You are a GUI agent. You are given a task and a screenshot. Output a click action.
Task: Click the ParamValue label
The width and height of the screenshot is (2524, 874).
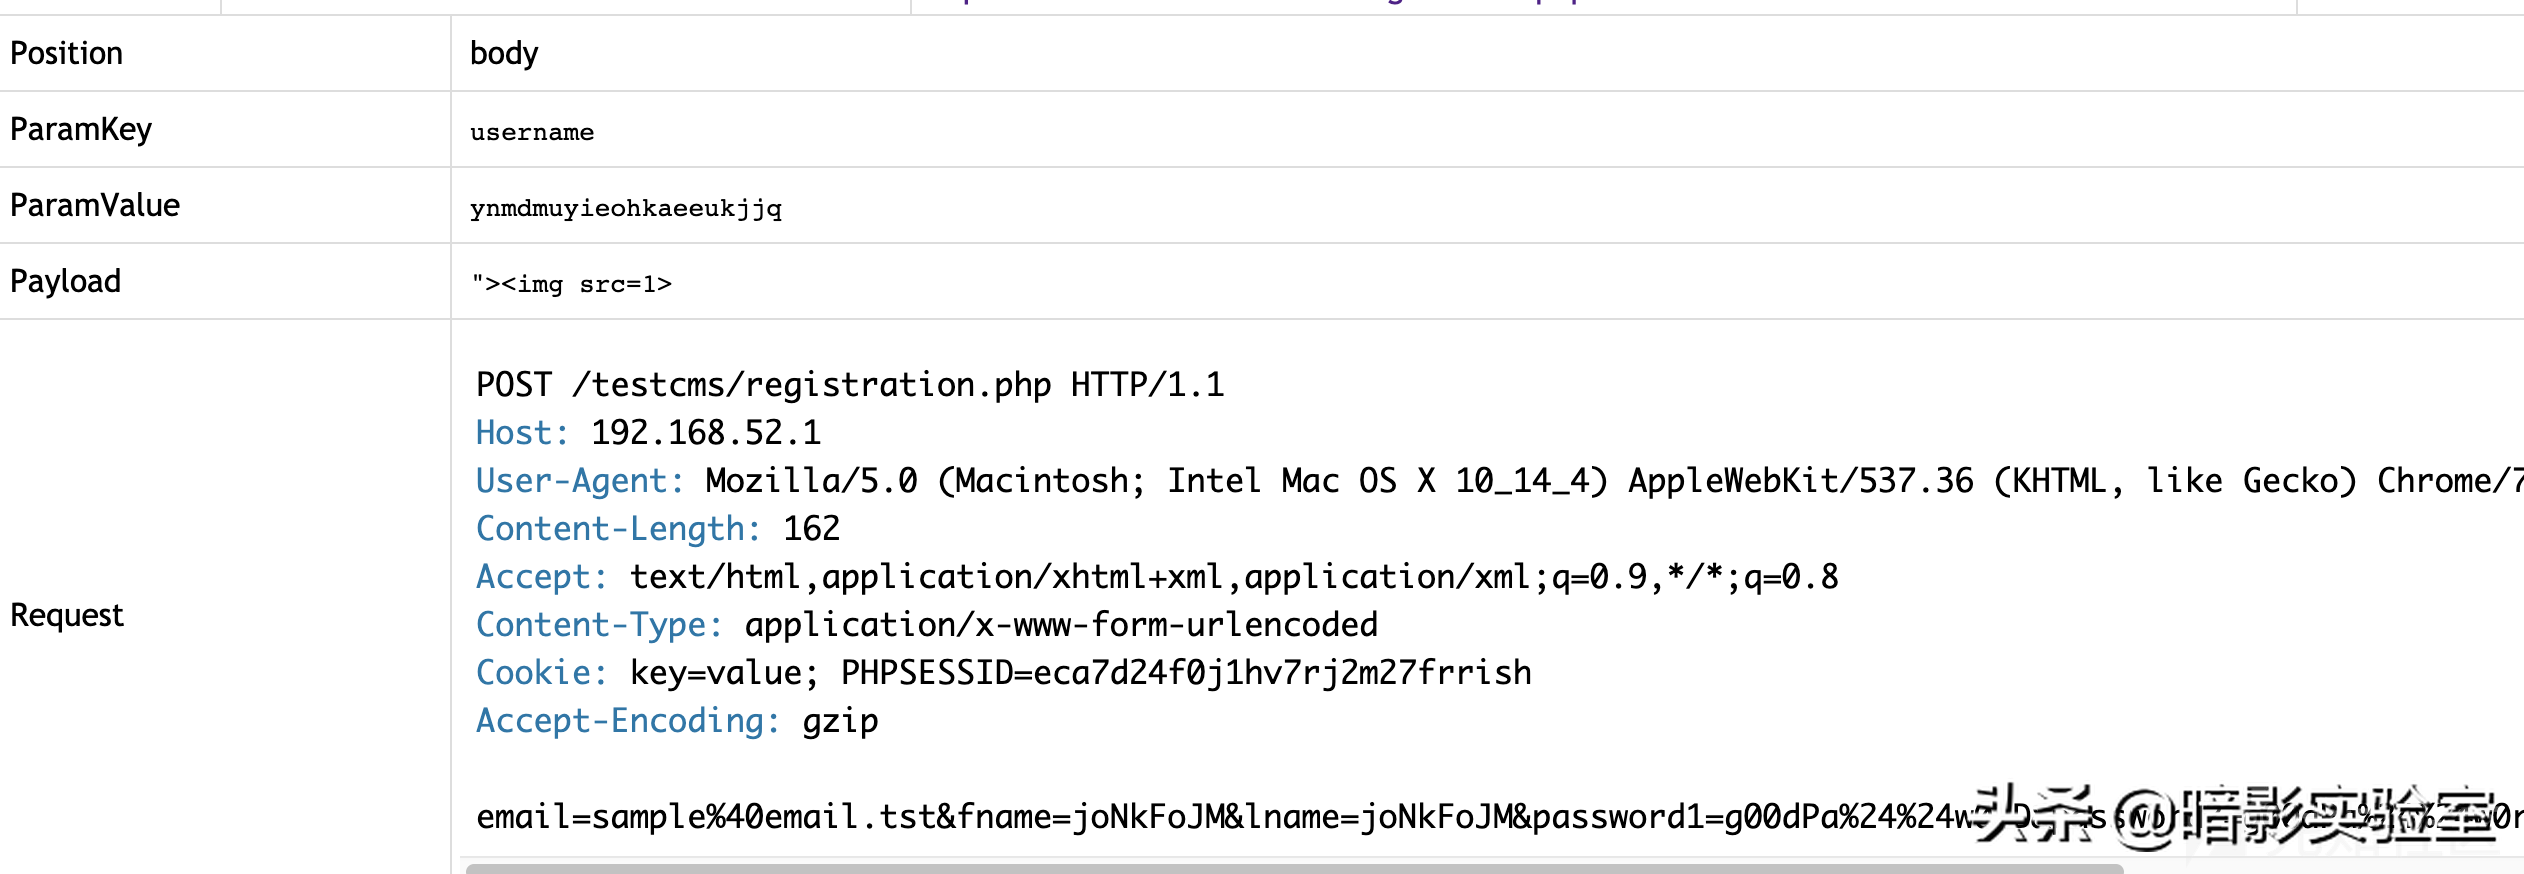tap(95, 205)
